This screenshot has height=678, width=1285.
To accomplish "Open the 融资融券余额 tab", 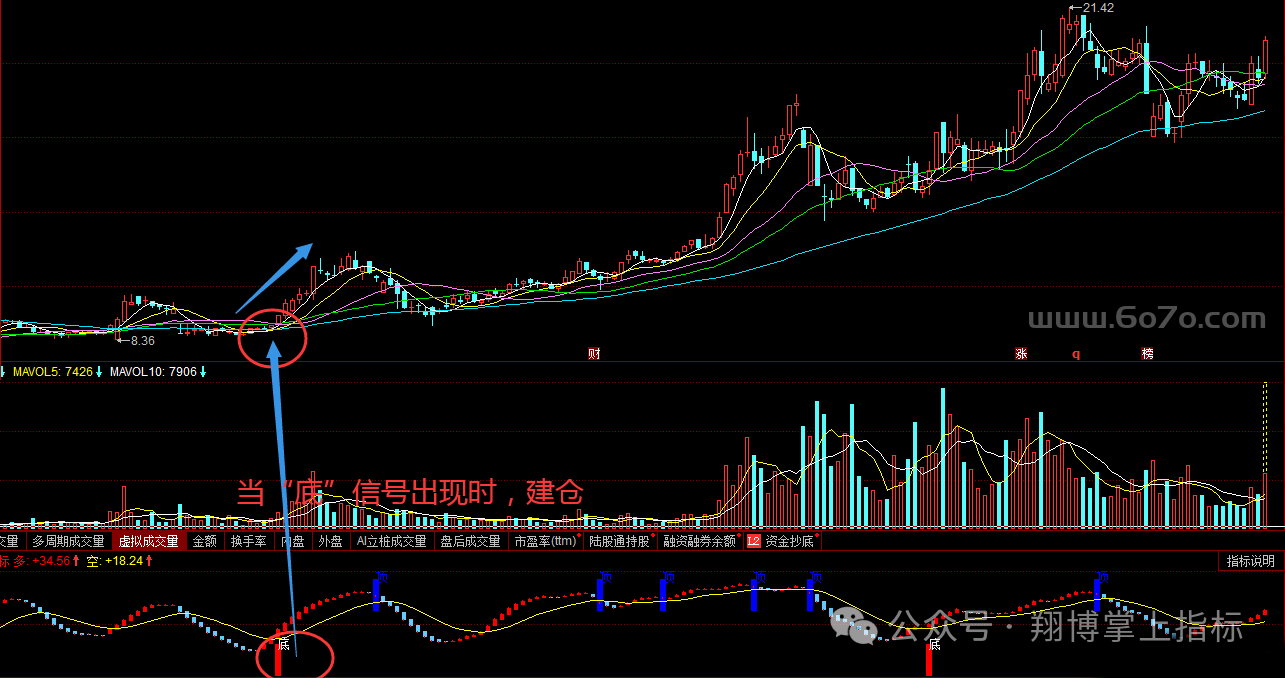I will [699, 541].
